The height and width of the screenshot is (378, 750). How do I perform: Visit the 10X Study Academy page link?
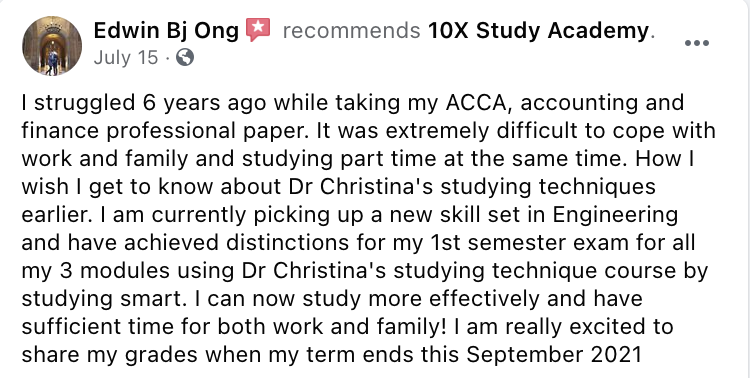click(x=538, y=31)
